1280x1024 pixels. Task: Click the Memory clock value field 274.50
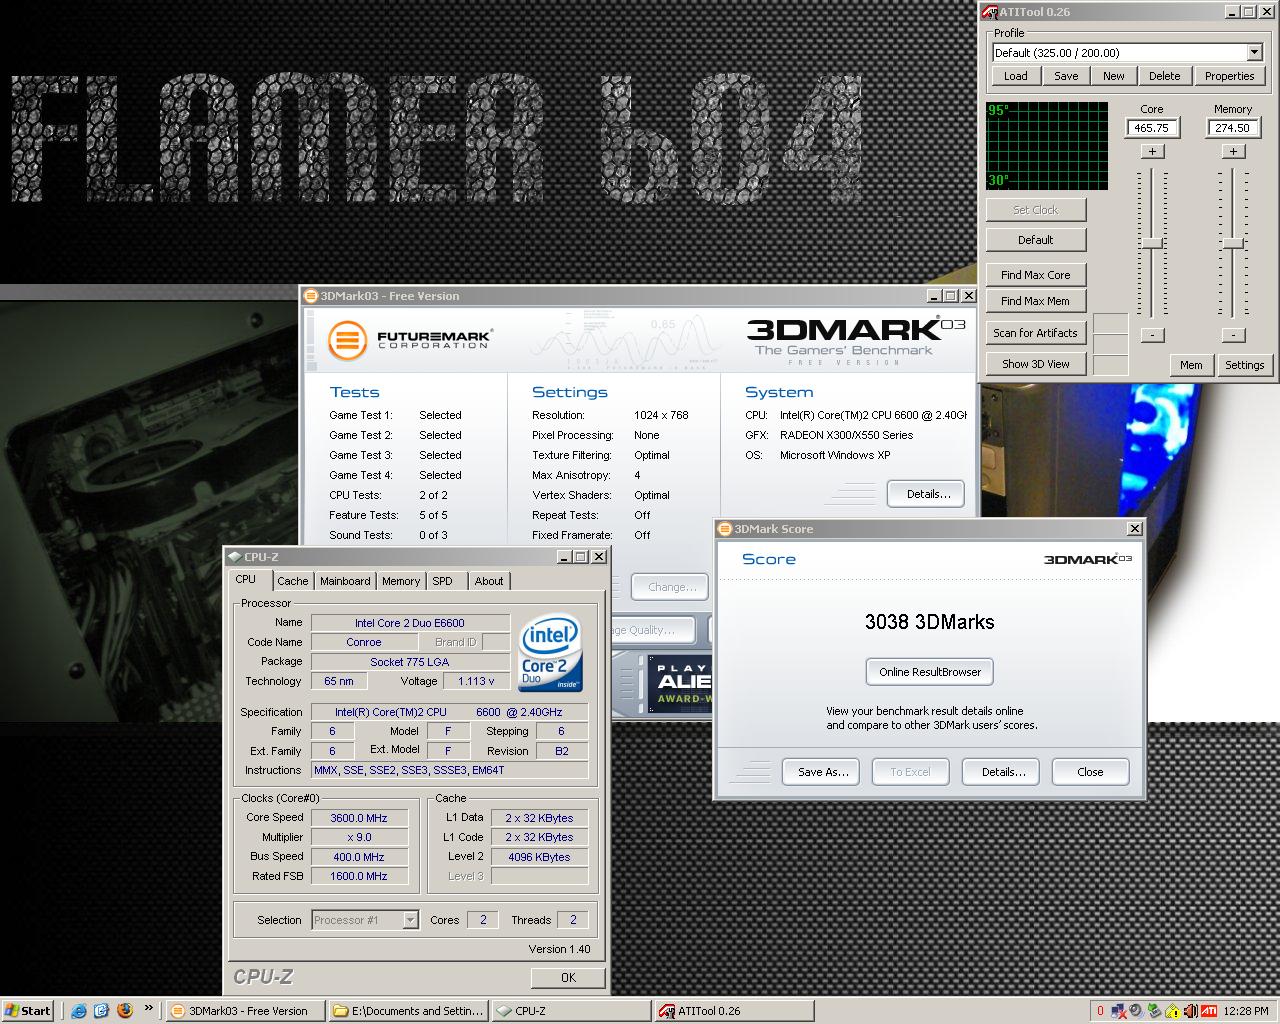click(x=1233, y=128)
